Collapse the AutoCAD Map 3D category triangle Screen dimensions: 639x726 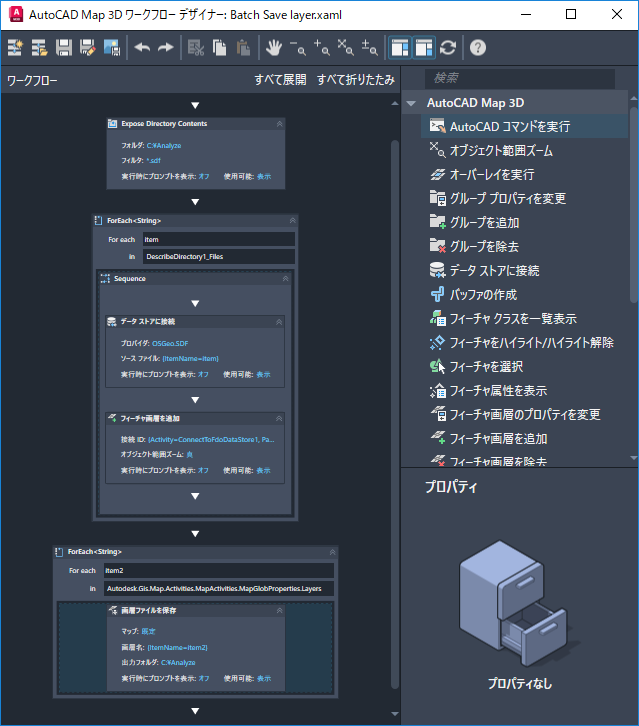[411, 103]
